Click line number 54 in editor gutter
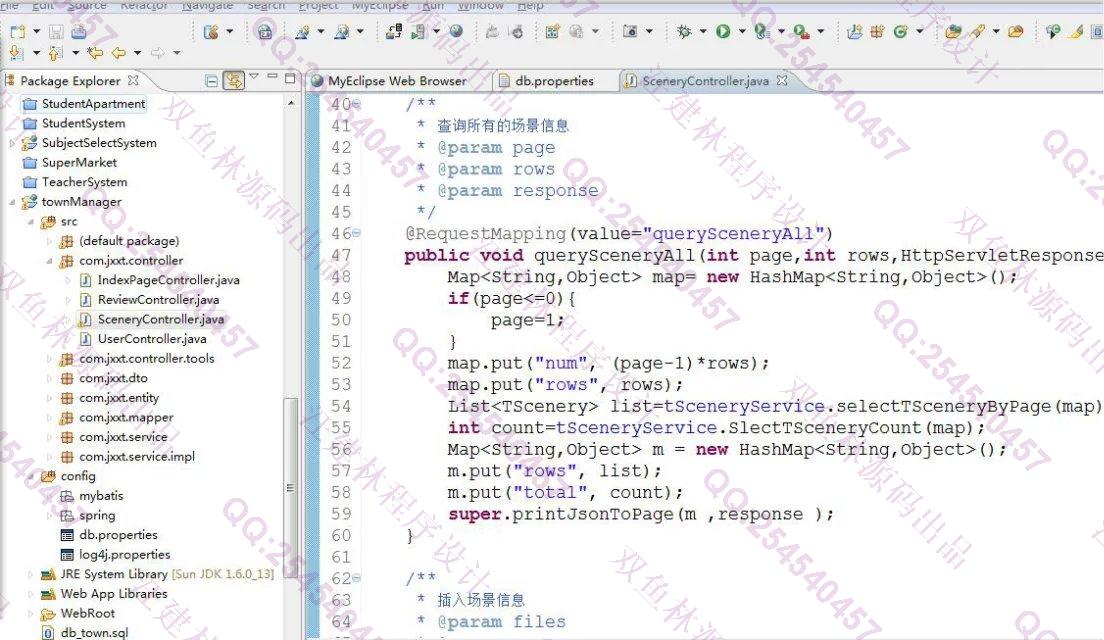The height and width of the screenshot is (640, 1104). [x=341, y=406]
